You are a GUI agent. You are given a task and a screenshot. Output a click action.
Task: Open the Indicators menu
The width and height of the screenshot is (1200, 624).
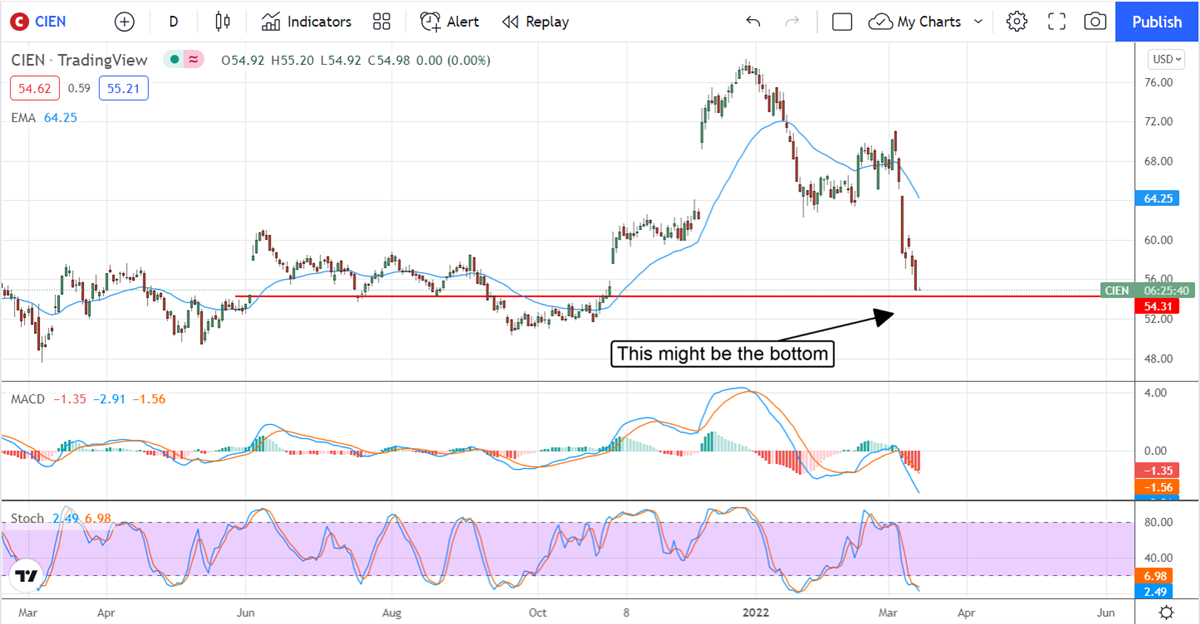point(307,21)
